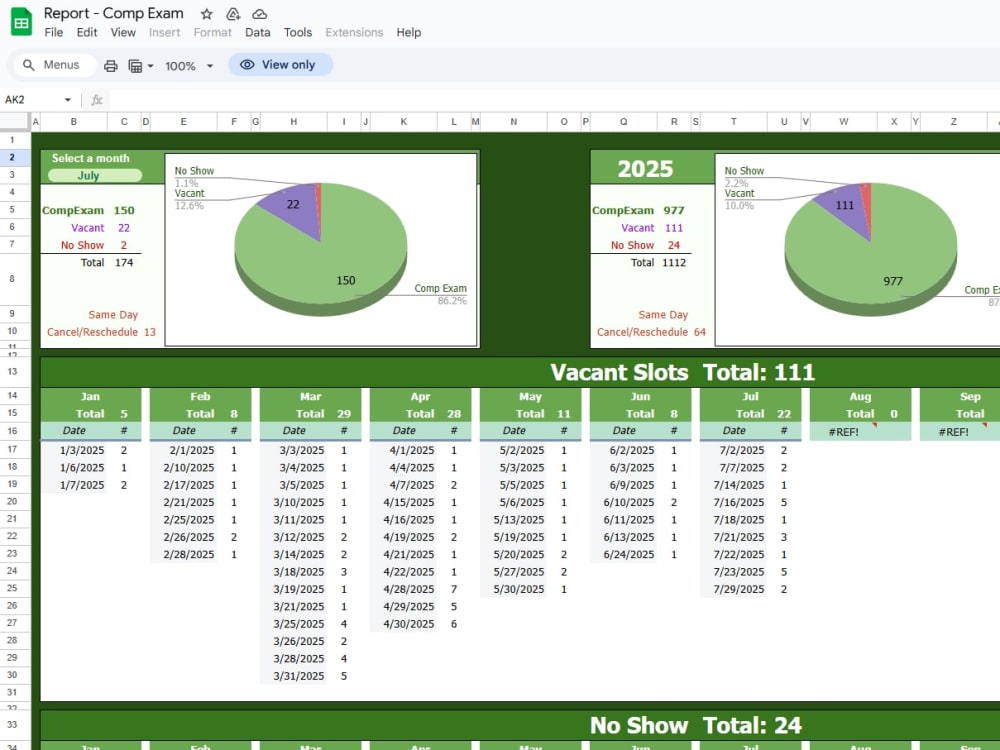Open the Tools menu
The image size is (1000, 750).
pyautogui.click(x=298, y=33)
